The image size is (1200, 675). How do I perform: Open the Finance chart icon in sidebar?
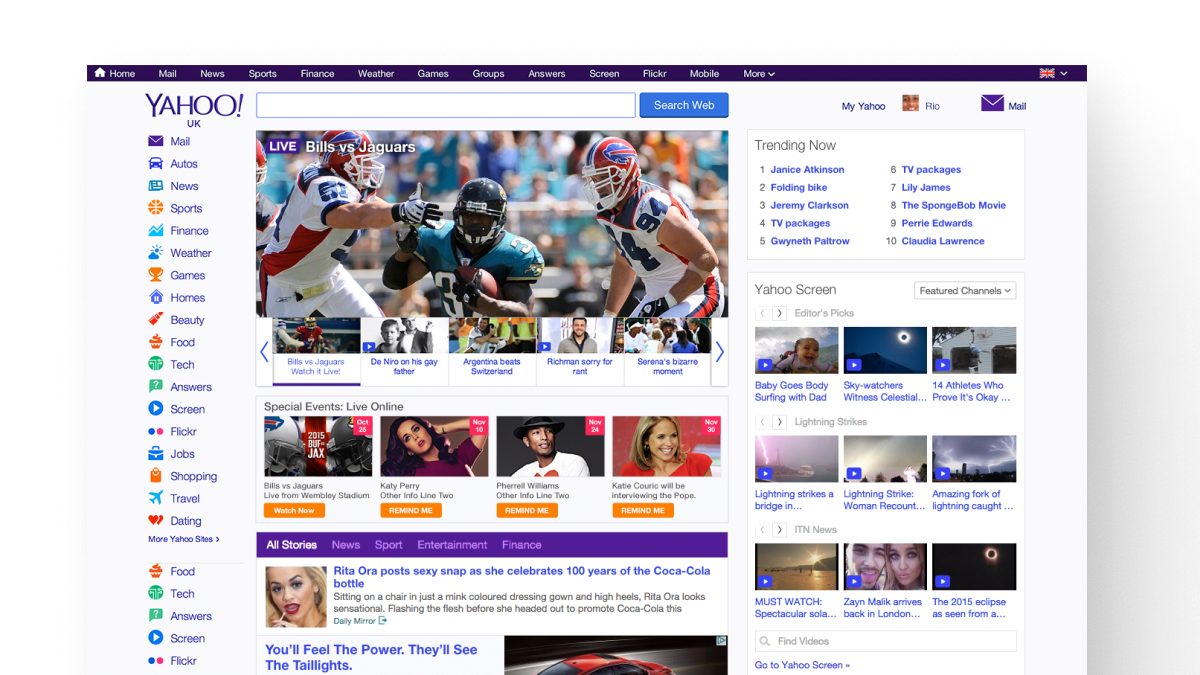(156, 230)
